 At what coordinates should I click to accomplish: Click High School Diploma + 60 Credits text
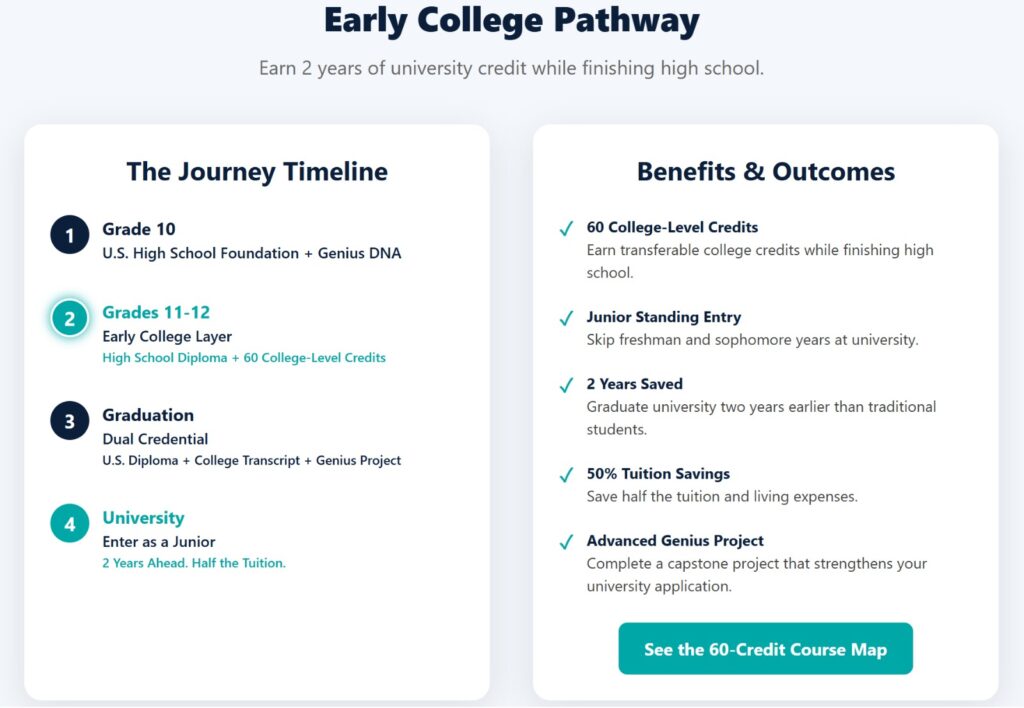244,358
